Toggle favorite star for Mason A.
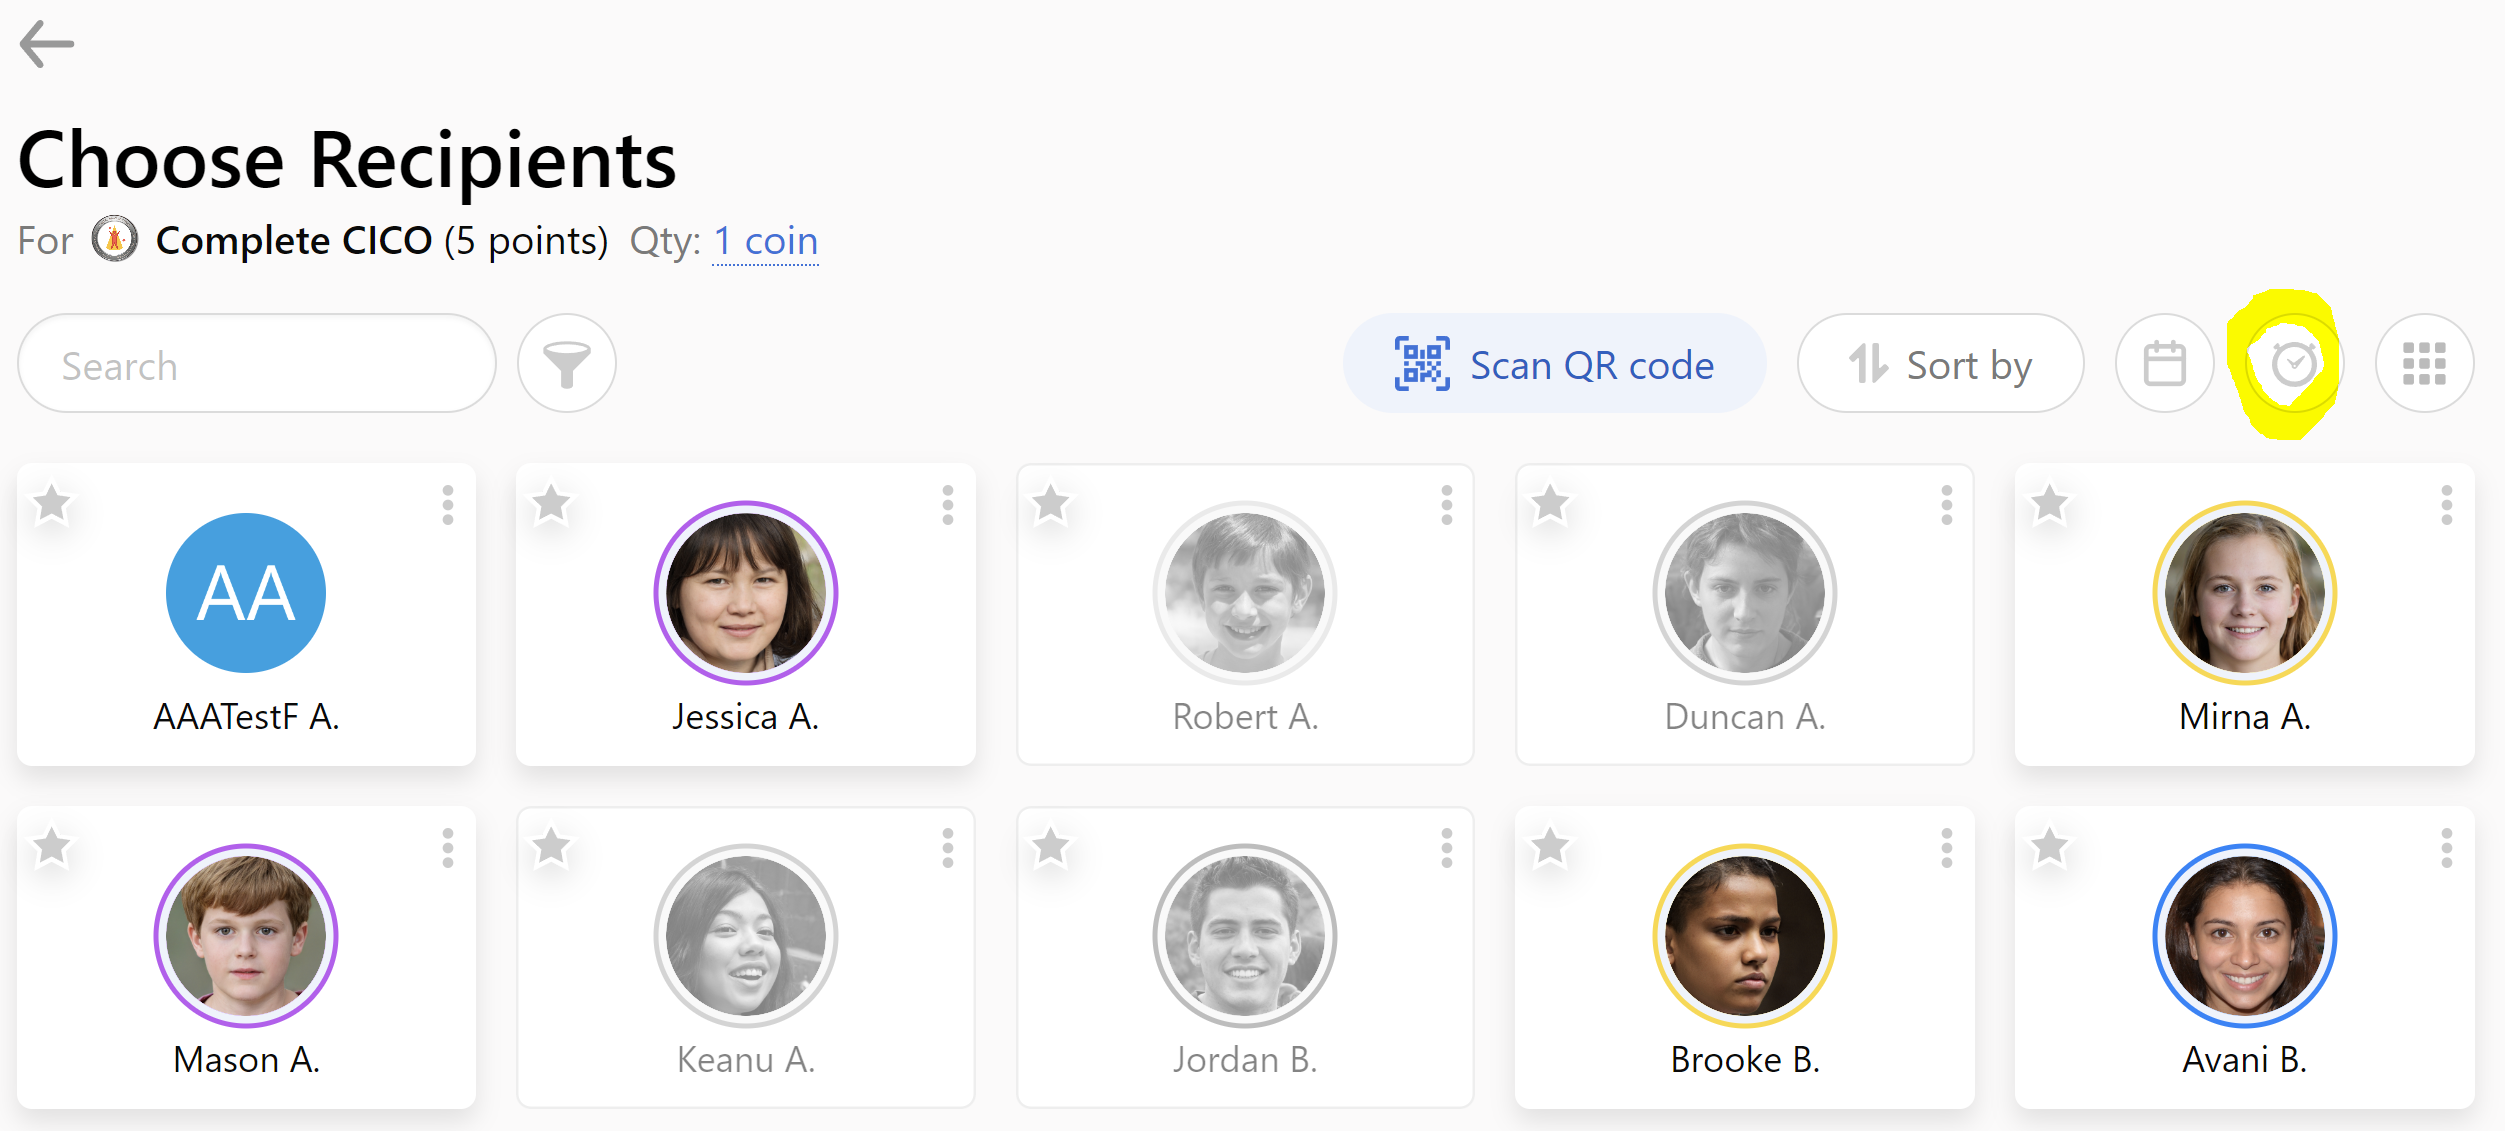 [52, 847]
